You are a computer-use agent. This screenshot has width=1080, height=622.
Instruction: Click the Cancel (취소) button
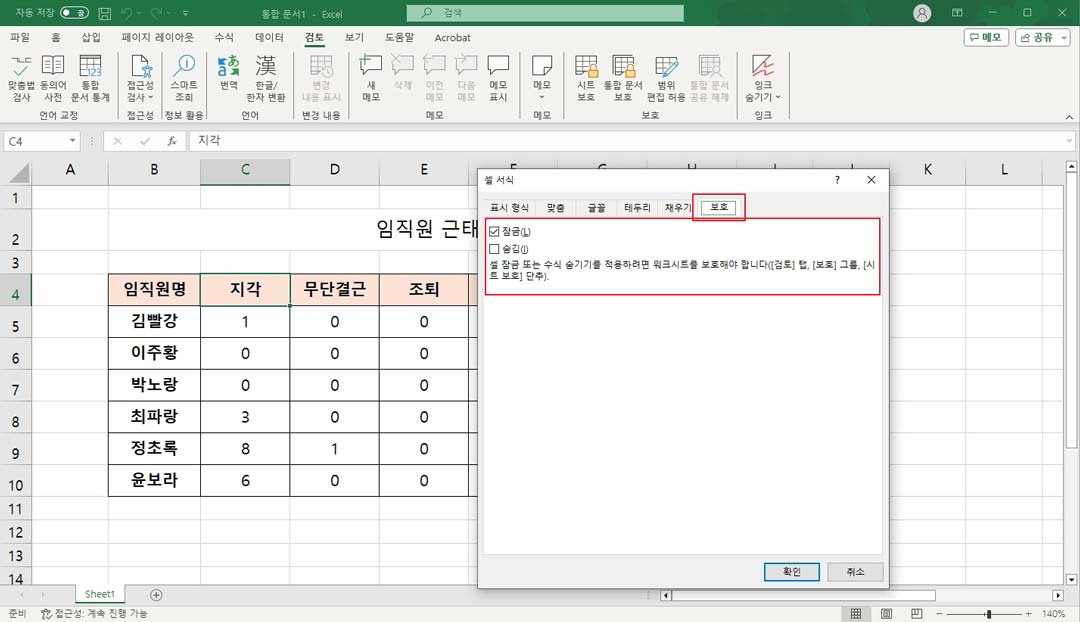coord(855,572)
